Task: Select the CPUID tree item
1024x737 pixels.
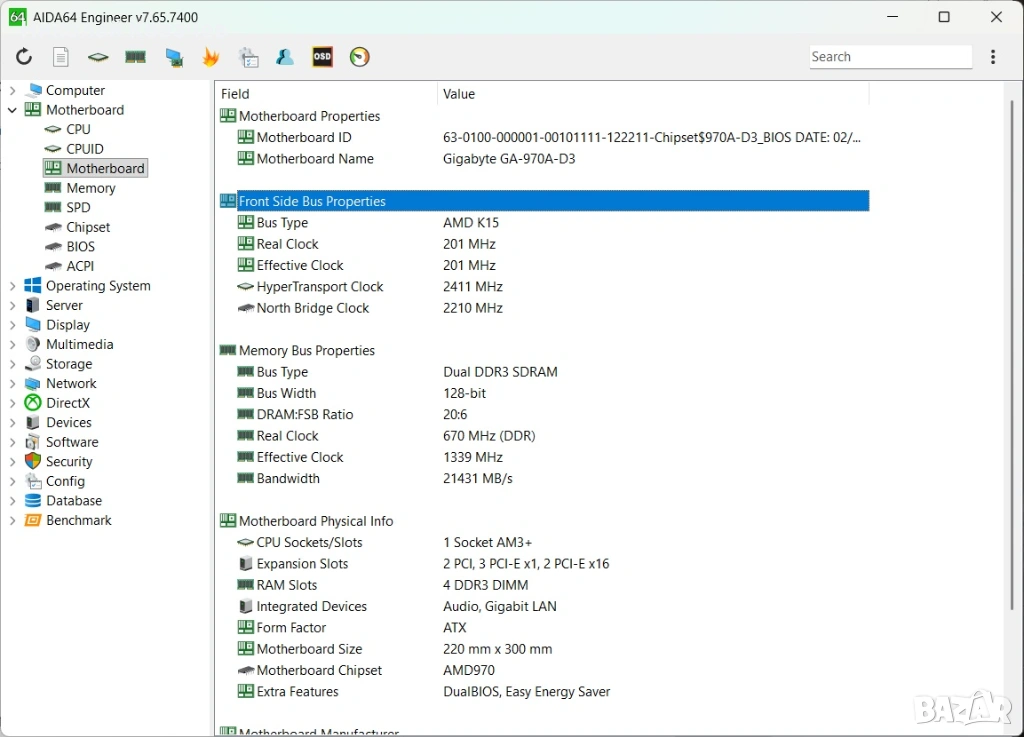Action: pos(84,149)
